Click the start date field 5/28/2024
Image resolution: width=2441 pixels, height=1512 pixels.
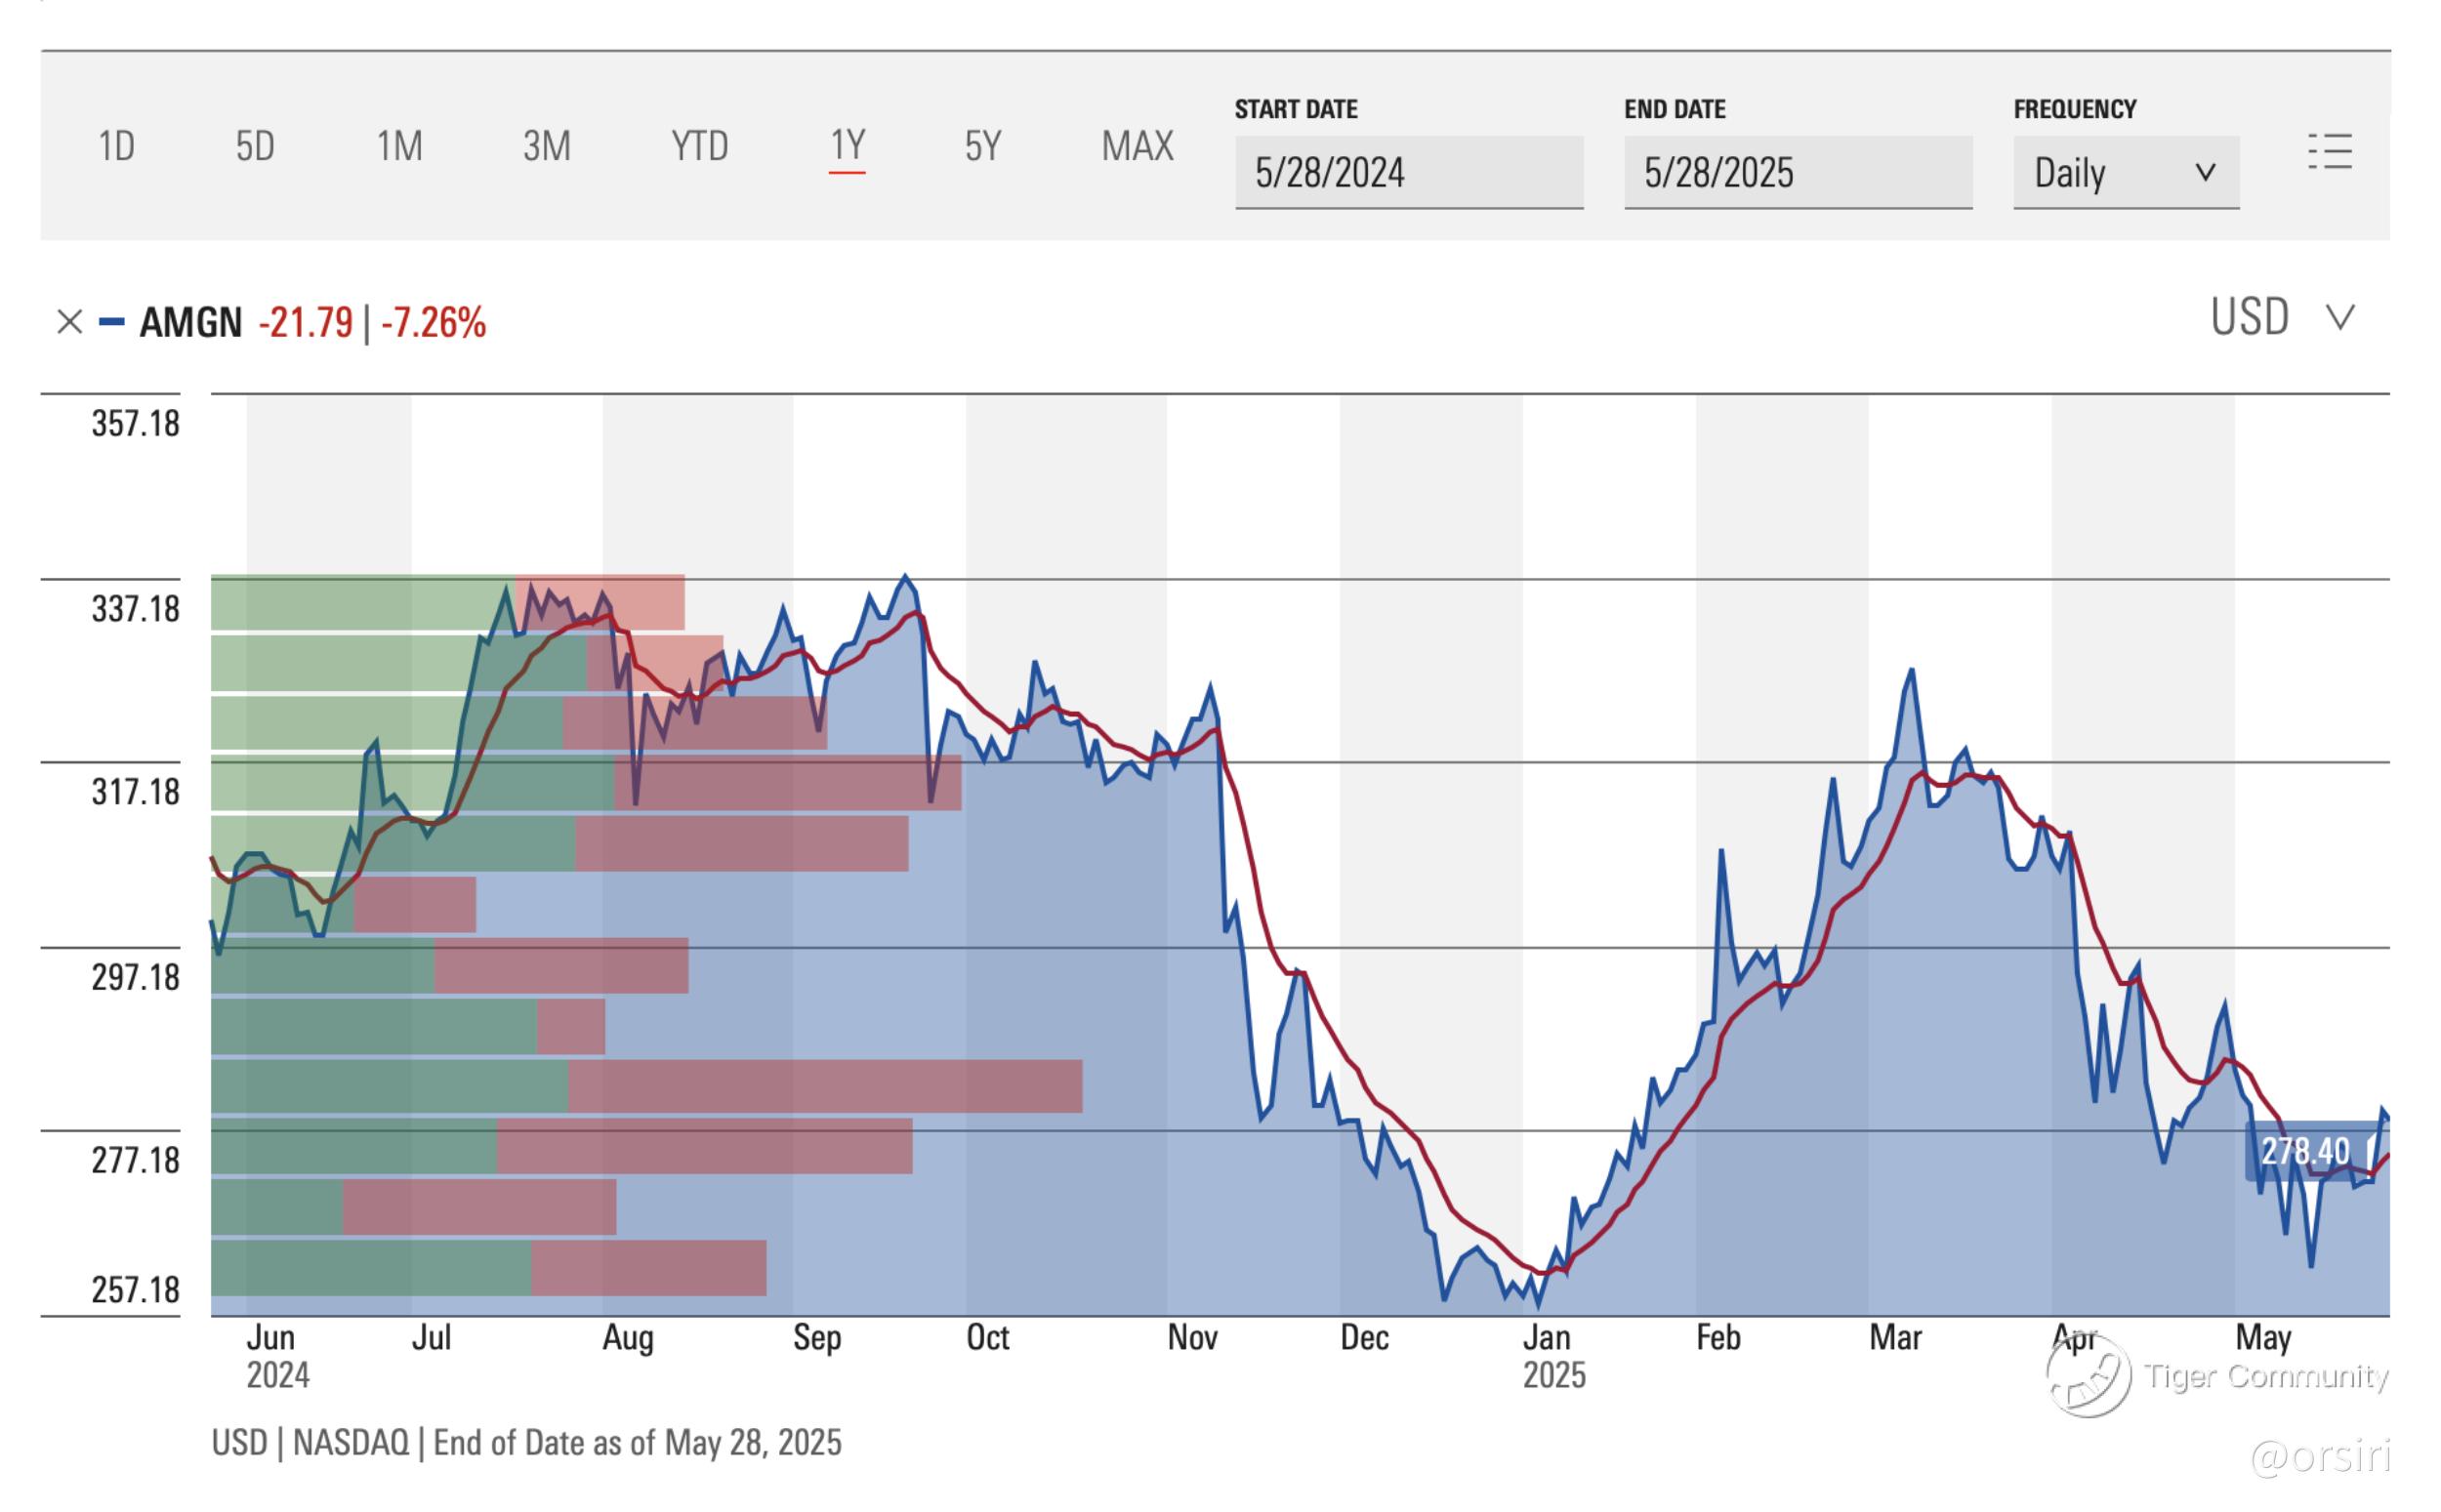tap(1408, 173)
